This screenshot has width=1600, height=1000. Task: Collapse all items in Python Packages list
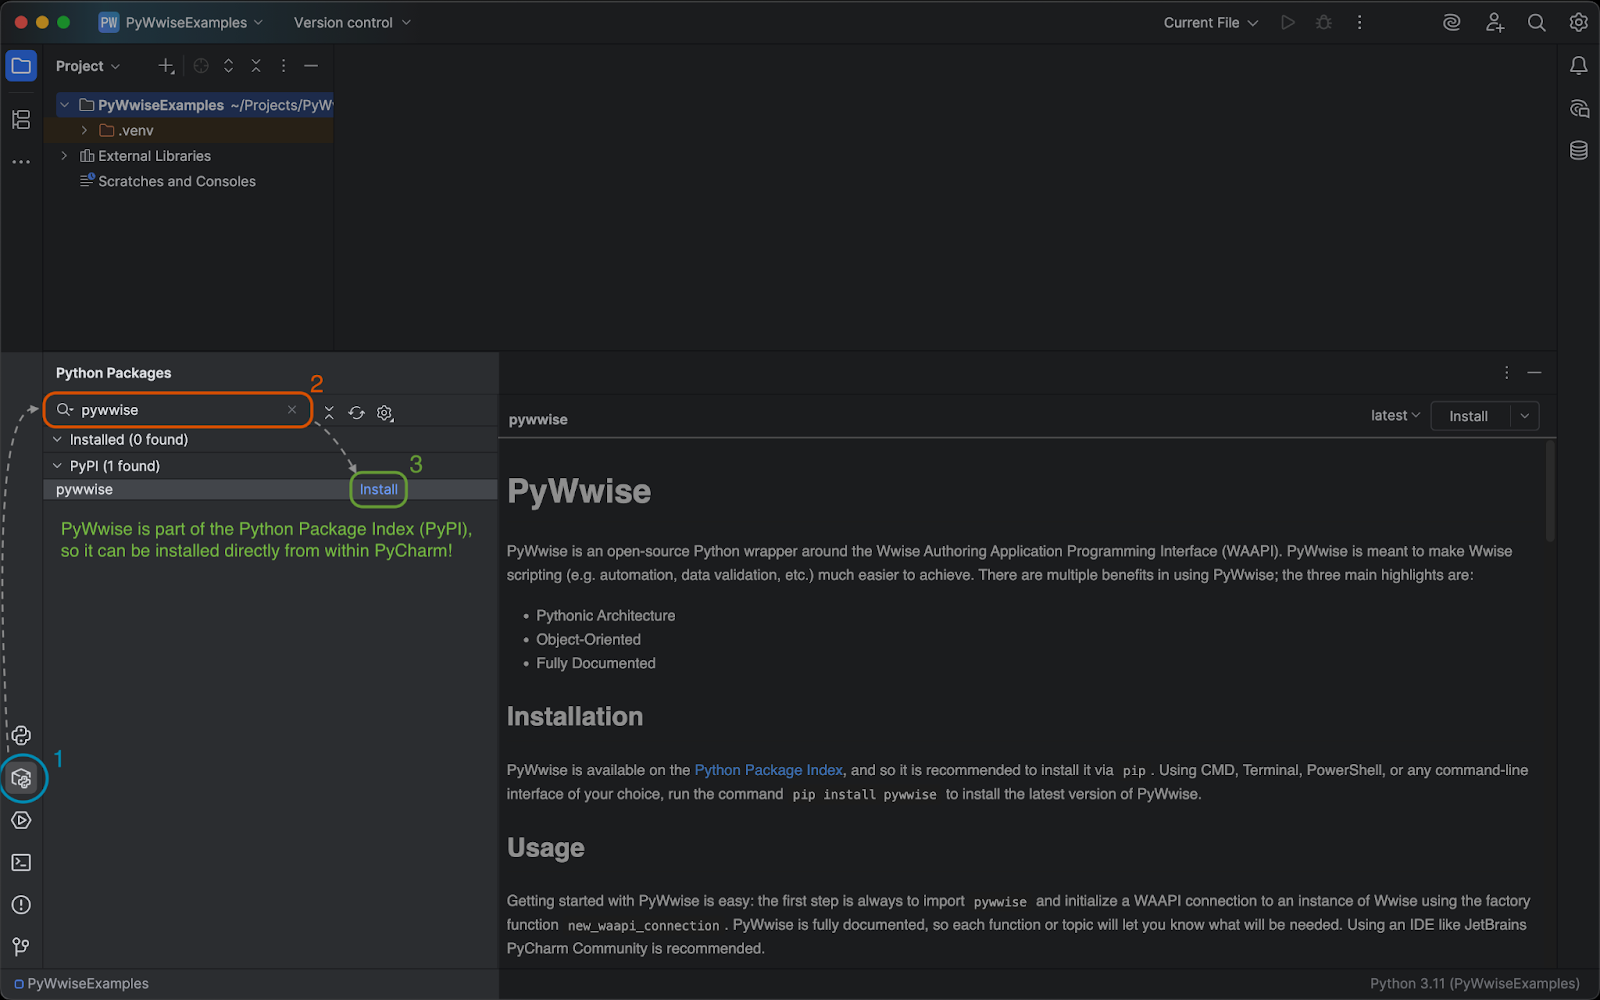329,412
